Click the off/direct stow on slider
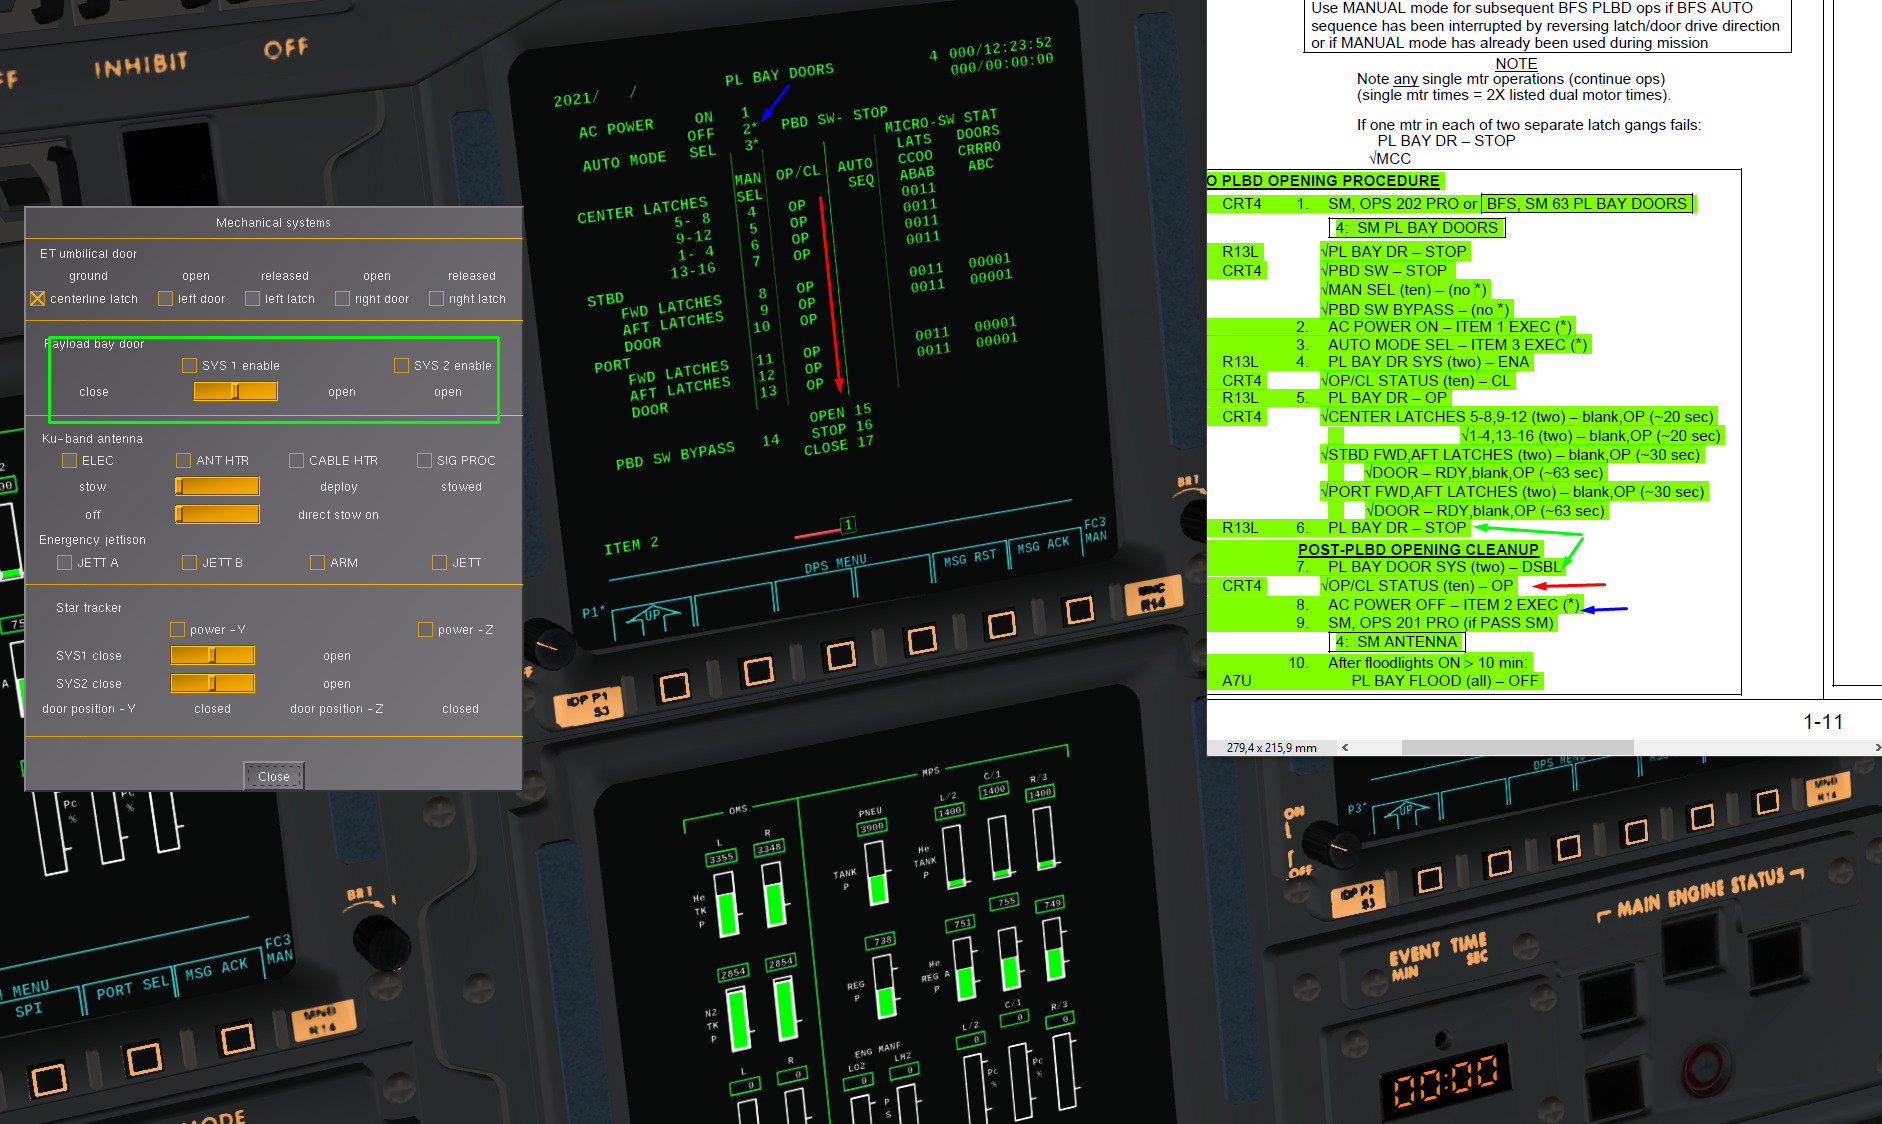Viewport: 1882px width, 1124px height. (217, 514)
